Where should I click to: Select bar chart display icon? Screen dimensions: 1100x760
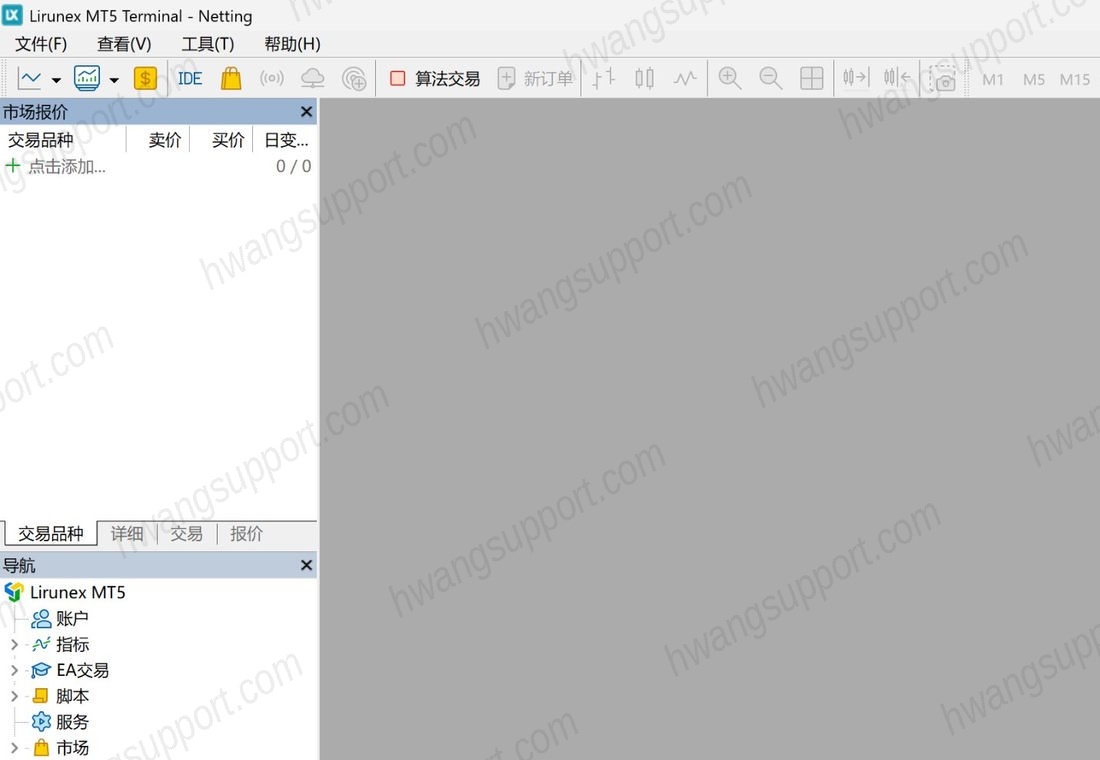(603, 78)
